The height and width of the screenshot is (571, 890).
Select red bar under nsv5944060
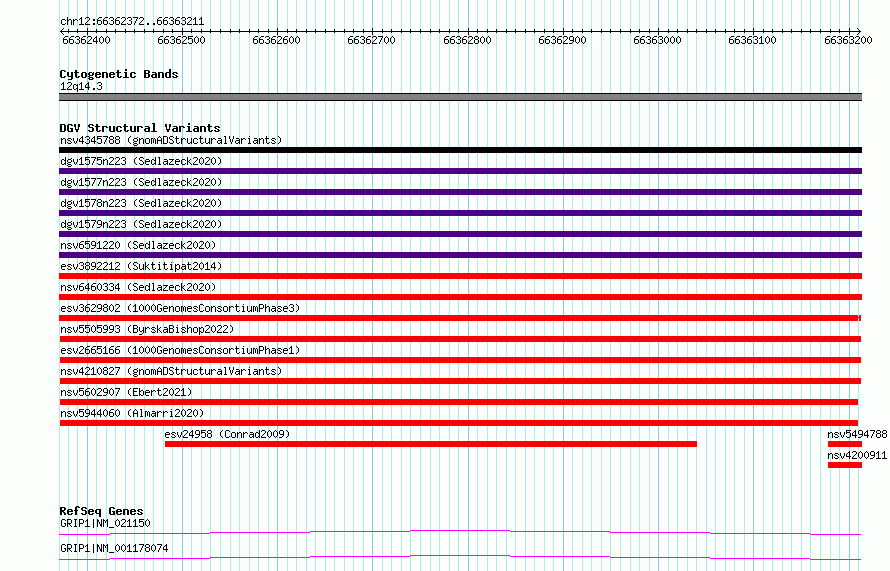click(459, 423)
